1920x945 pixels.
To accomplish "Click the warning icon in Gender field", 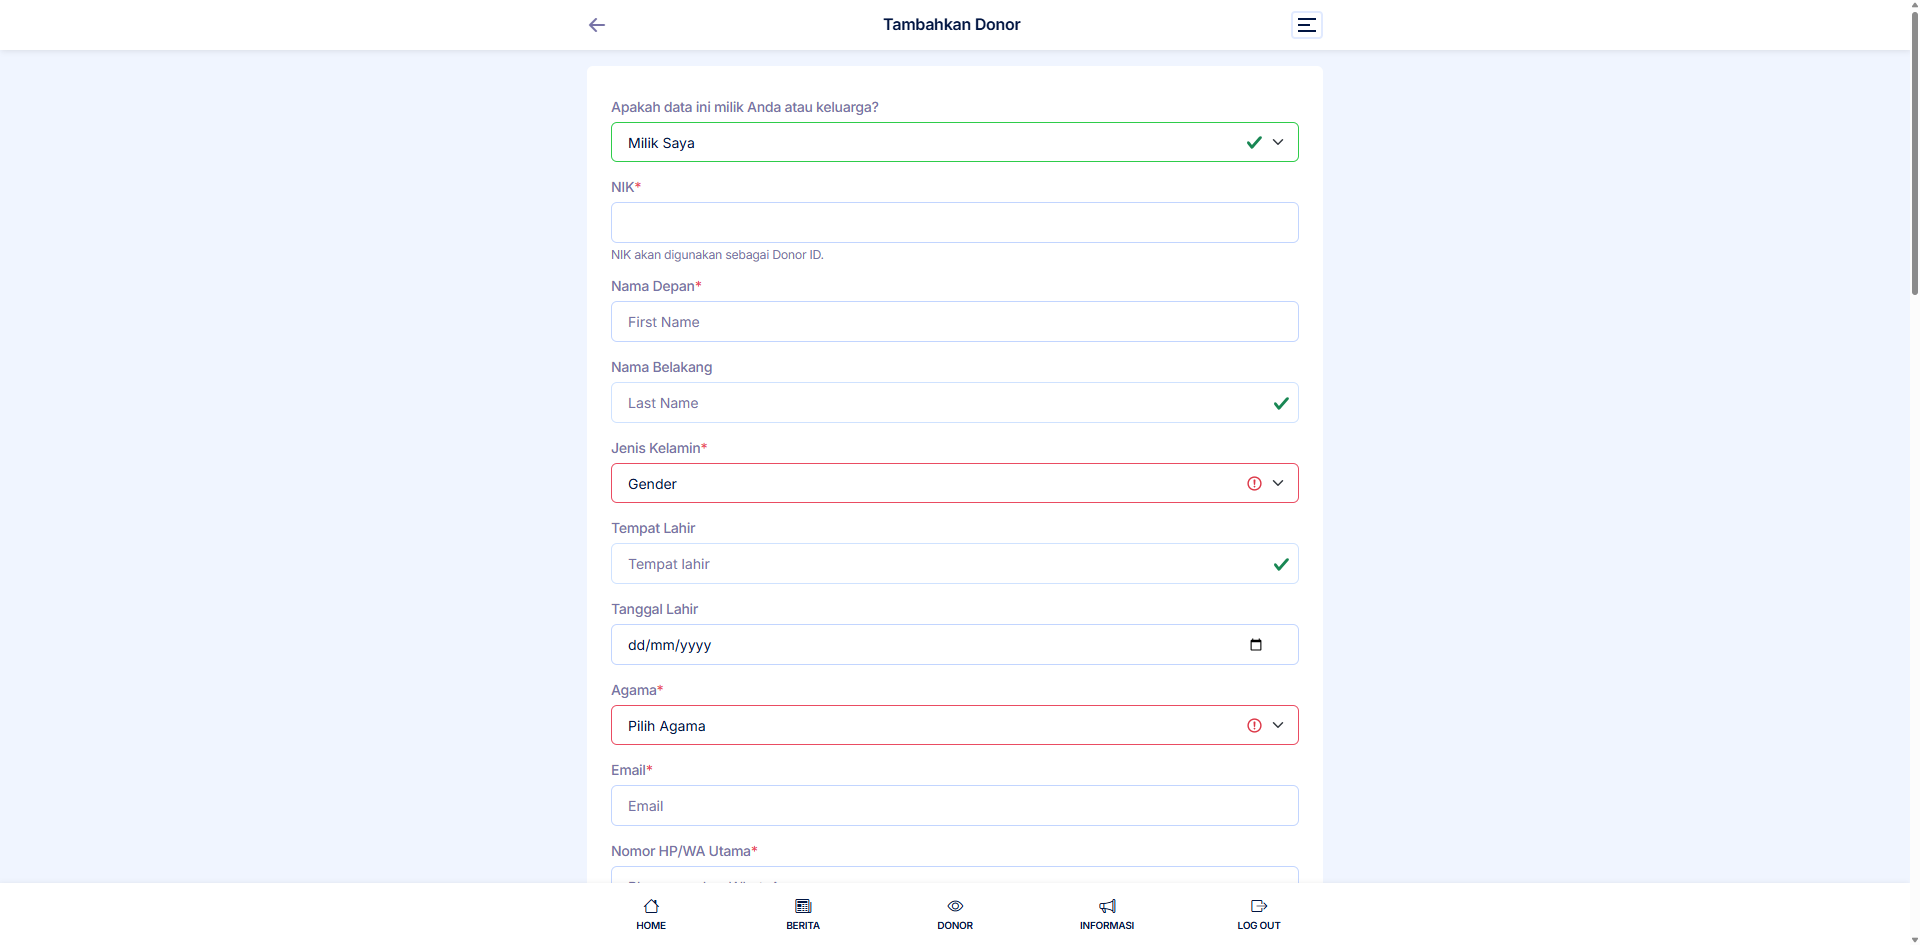I will 1254,484.
